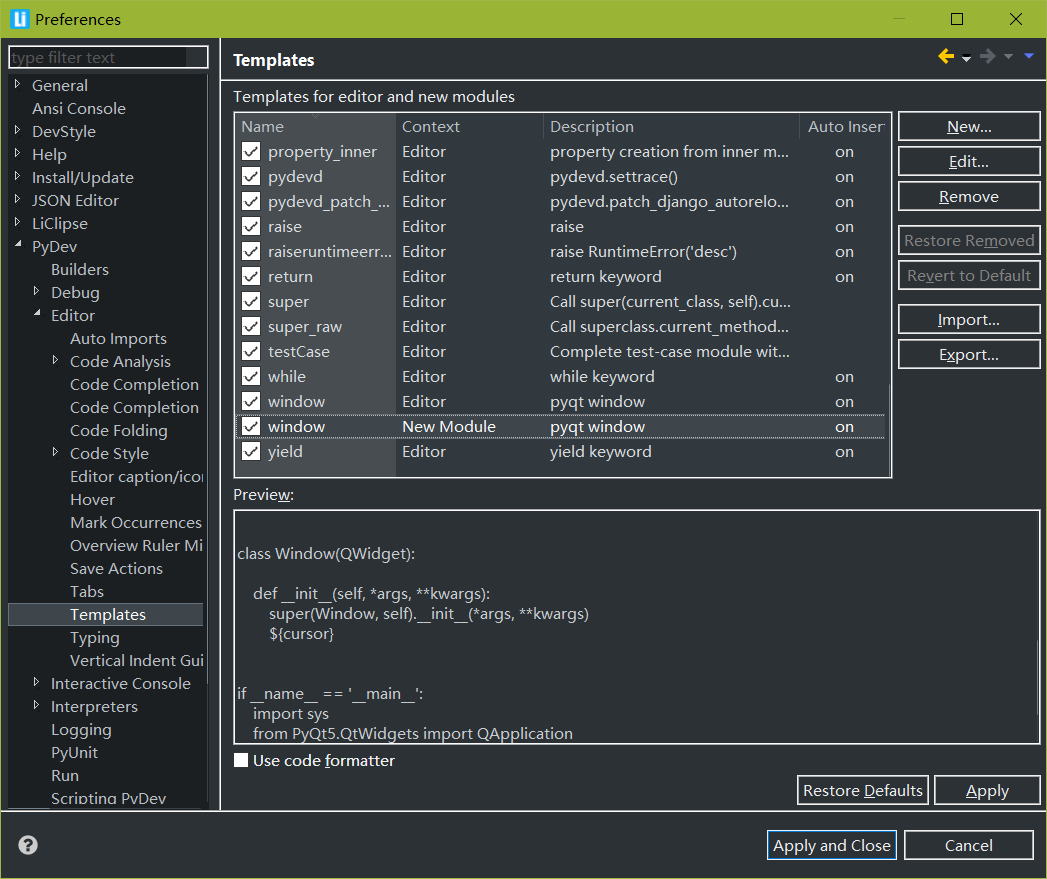Select the Templates tree item
1047x879 pixels.
(108, 614)
